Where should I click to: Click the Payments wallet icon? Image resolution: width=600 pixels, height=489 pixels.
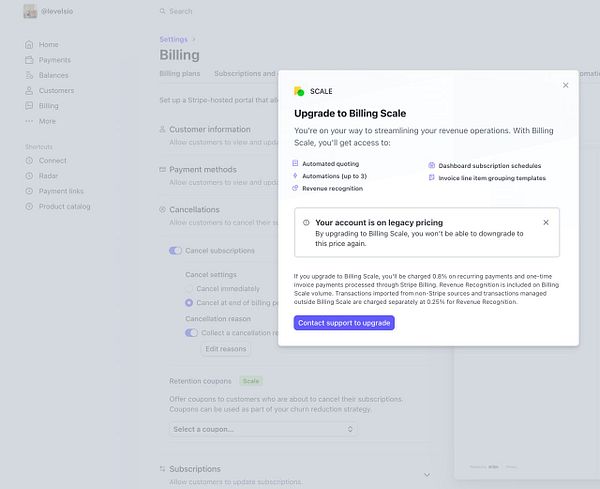[x=29, y=60]
